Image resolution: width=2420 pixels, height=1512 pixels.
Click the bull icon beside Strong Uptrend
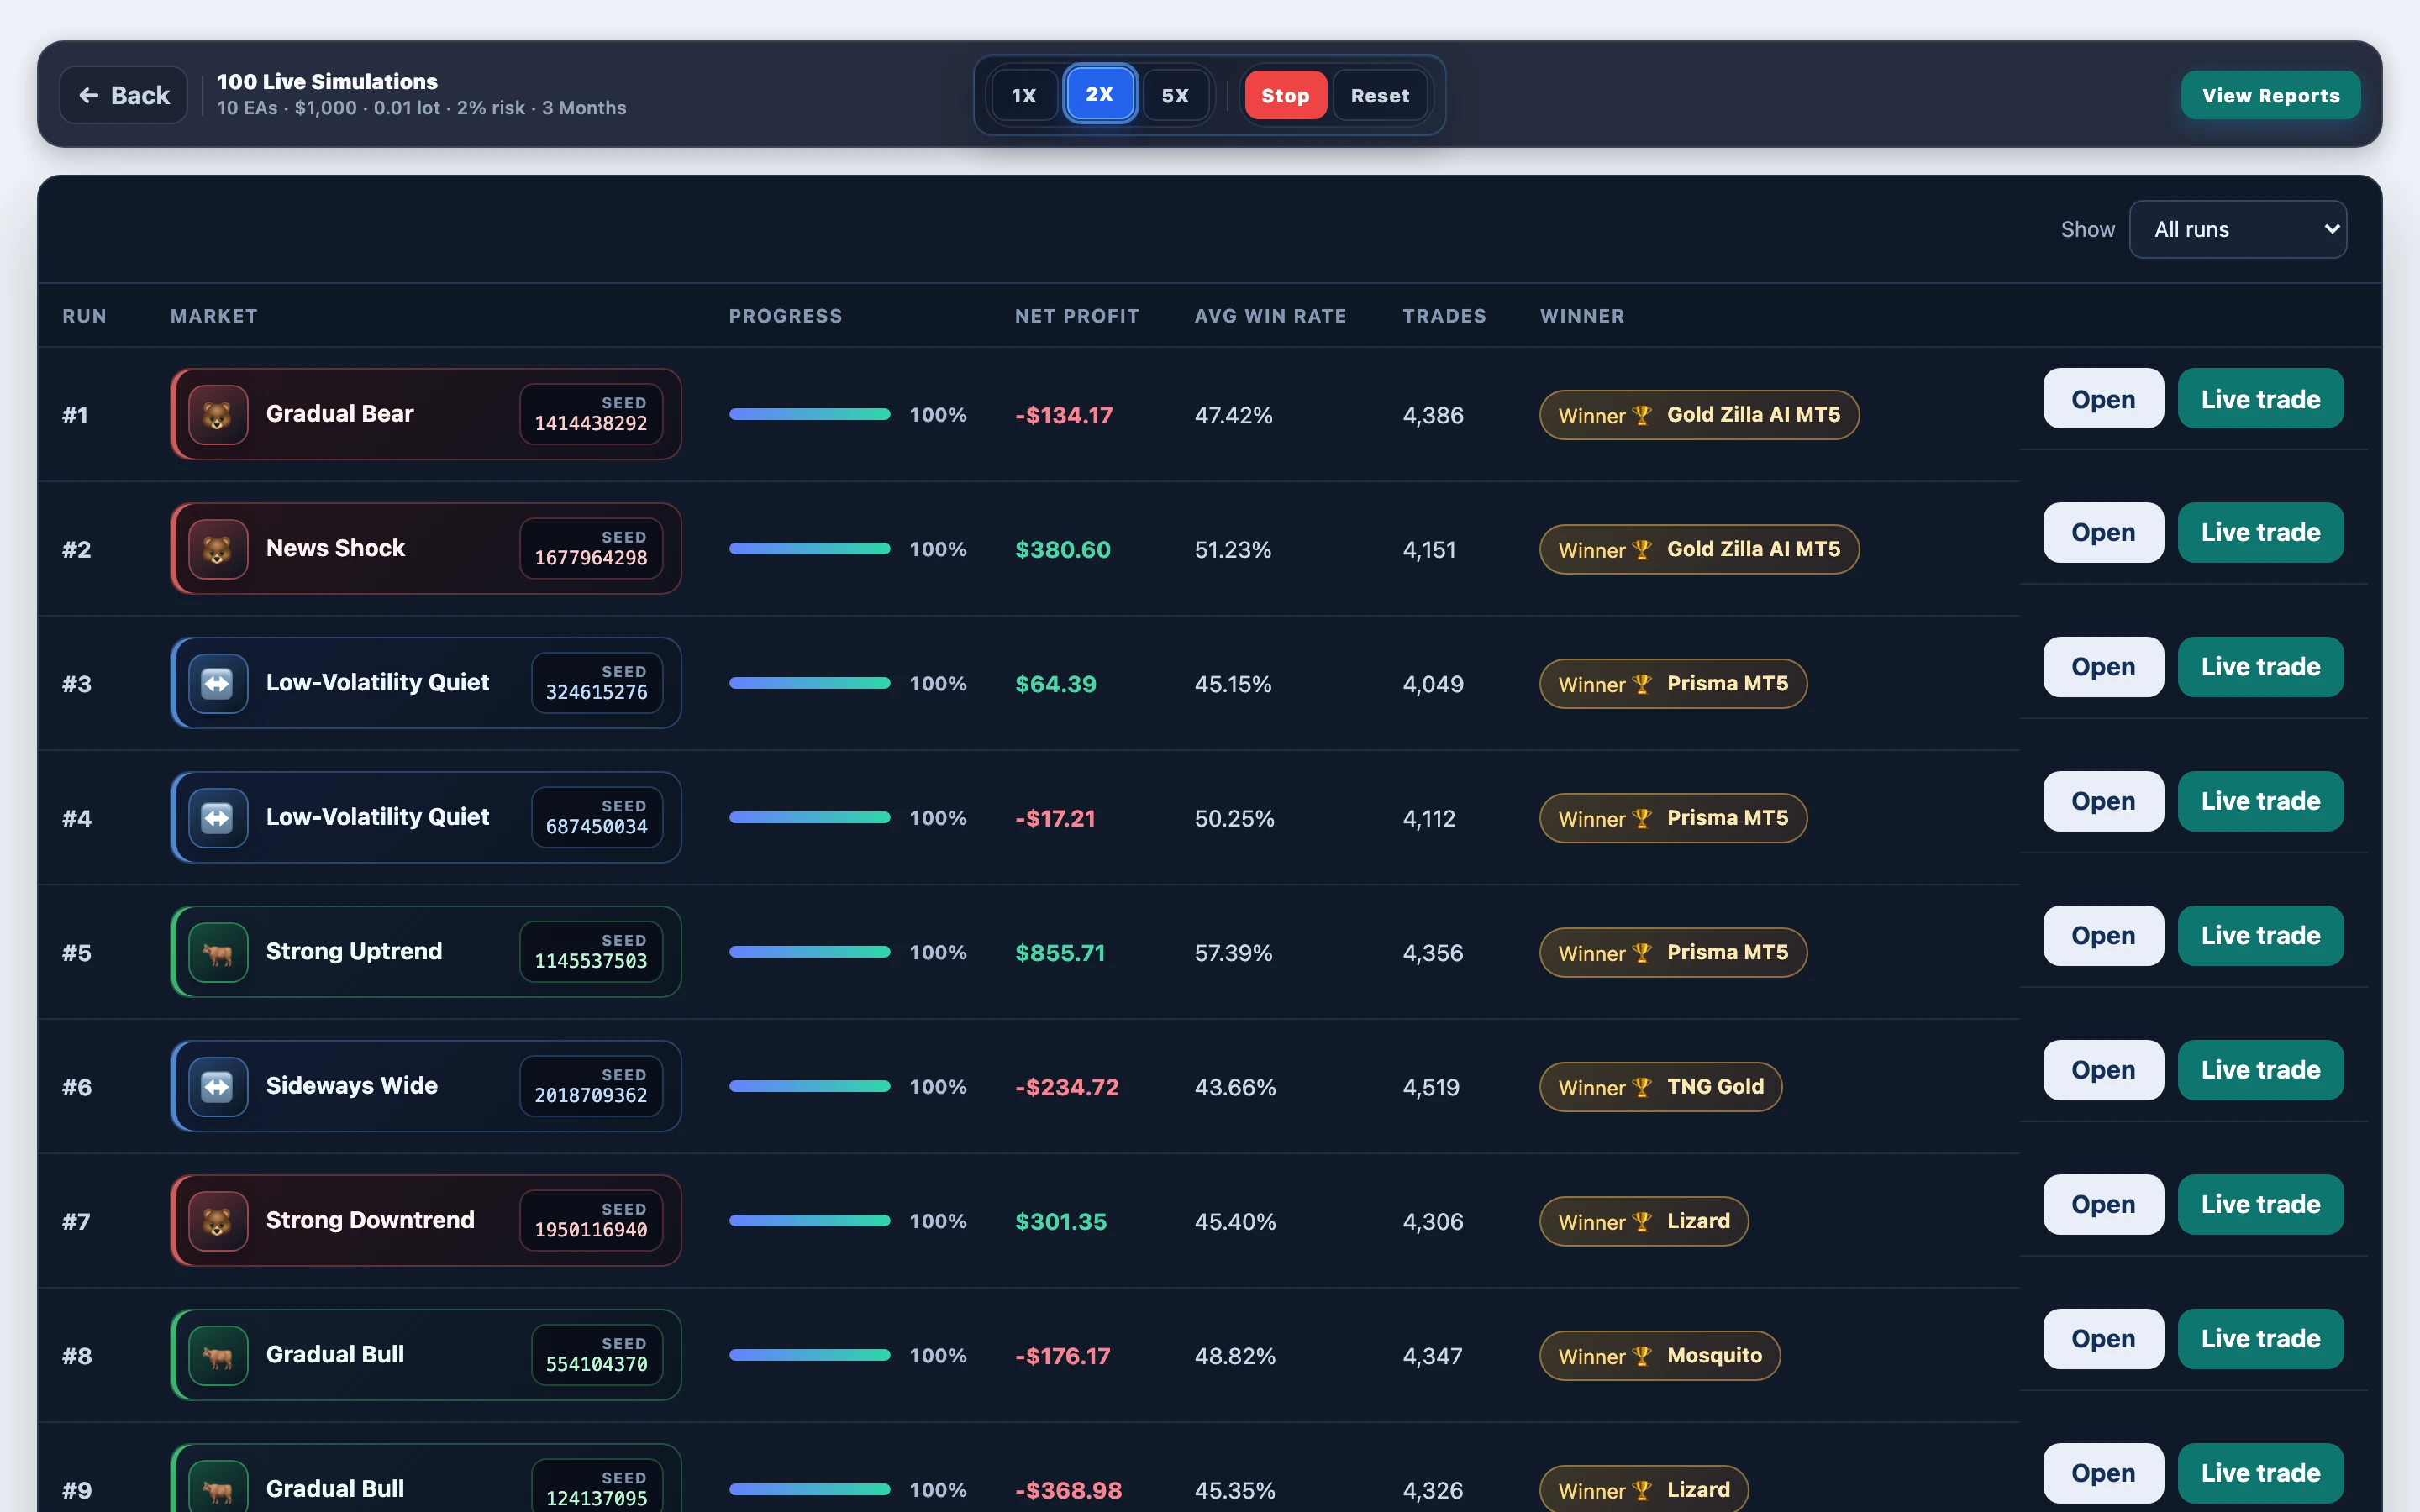(x=218, y=952)
